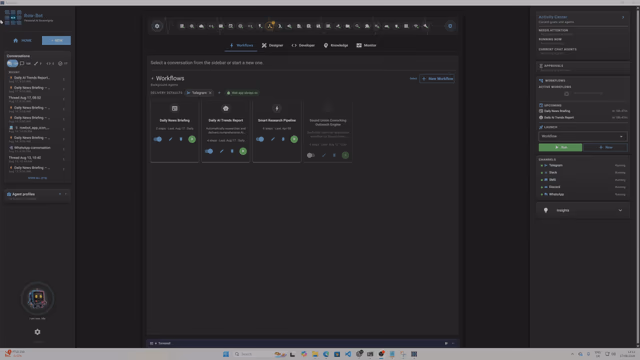Click the New button in Launch section

pyautogui.click(x=605, y=147)
